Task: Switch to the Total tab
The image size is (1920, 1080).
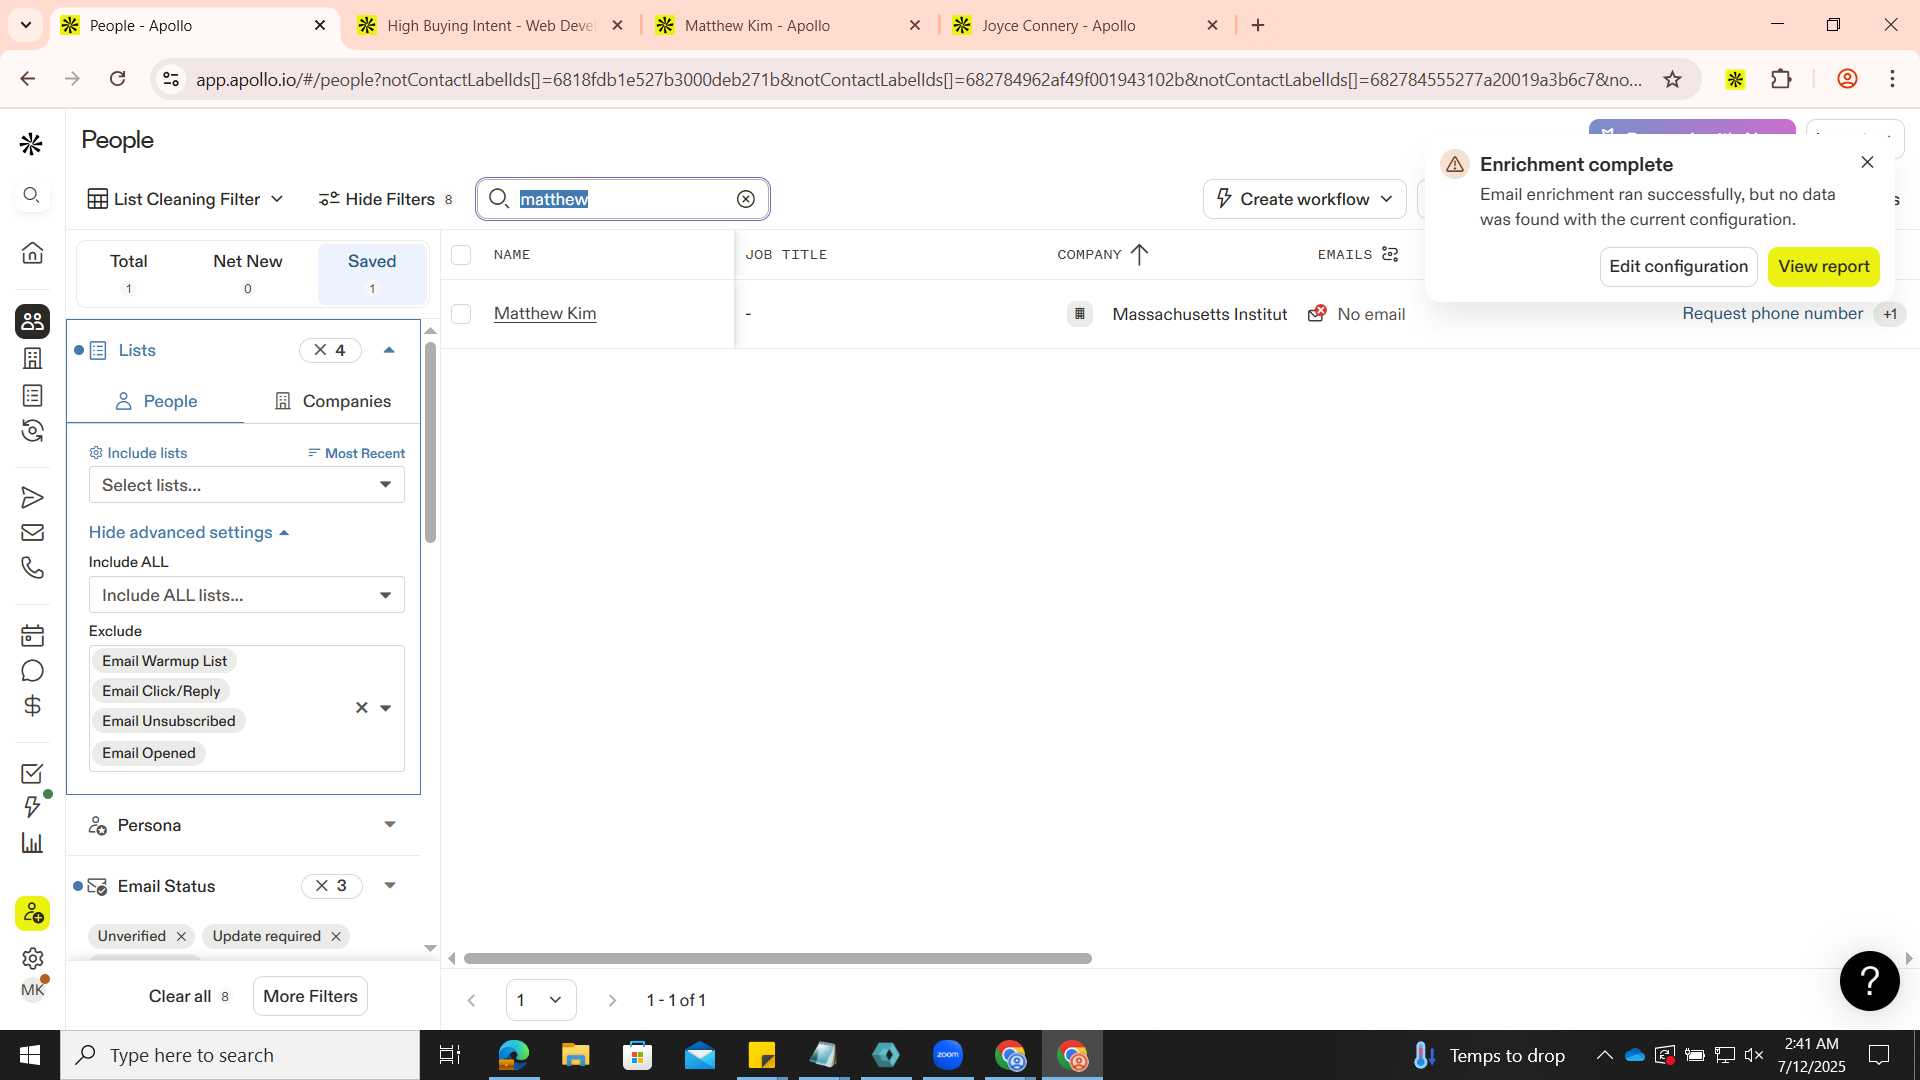Action: pyautogui.click(x=128, y=273)
